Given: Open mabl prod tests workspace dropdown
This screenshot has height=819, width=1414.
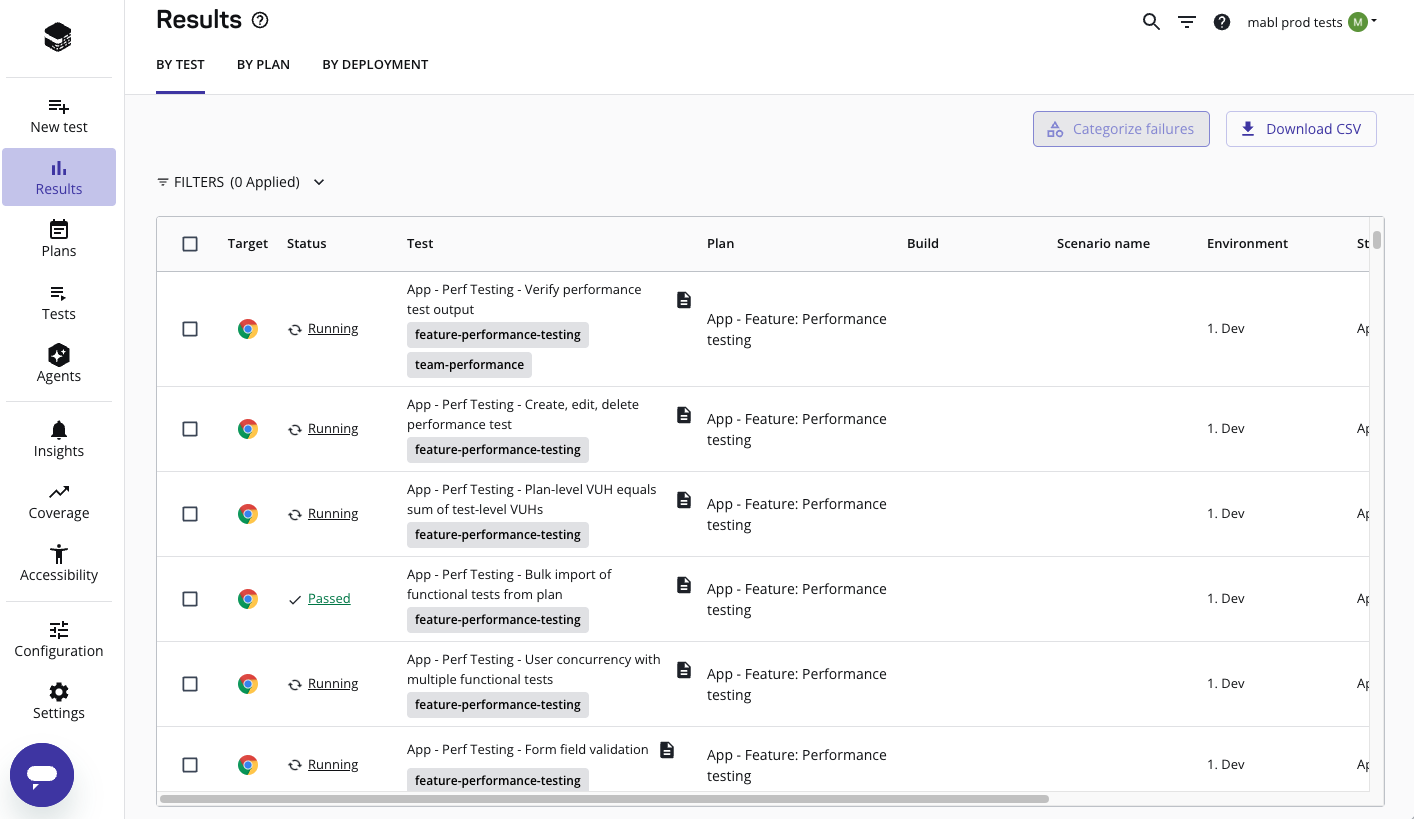Looking at the screenshot, I should [x=1312, y=22].
